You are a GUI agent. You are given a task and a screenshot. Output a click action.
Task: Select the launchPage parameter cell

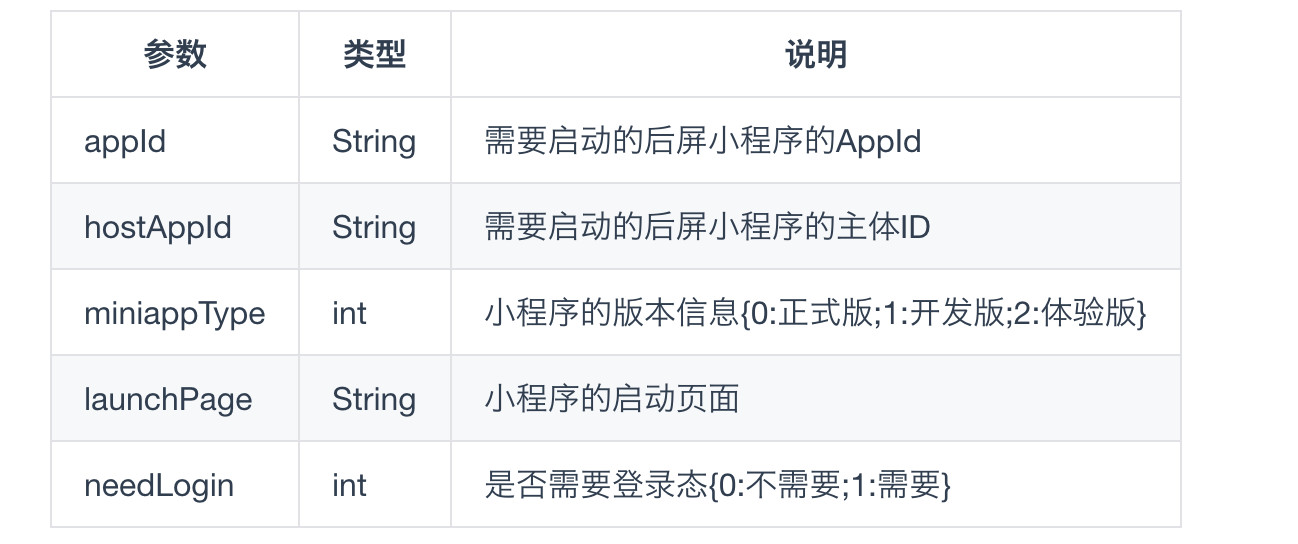click(168, 400)
